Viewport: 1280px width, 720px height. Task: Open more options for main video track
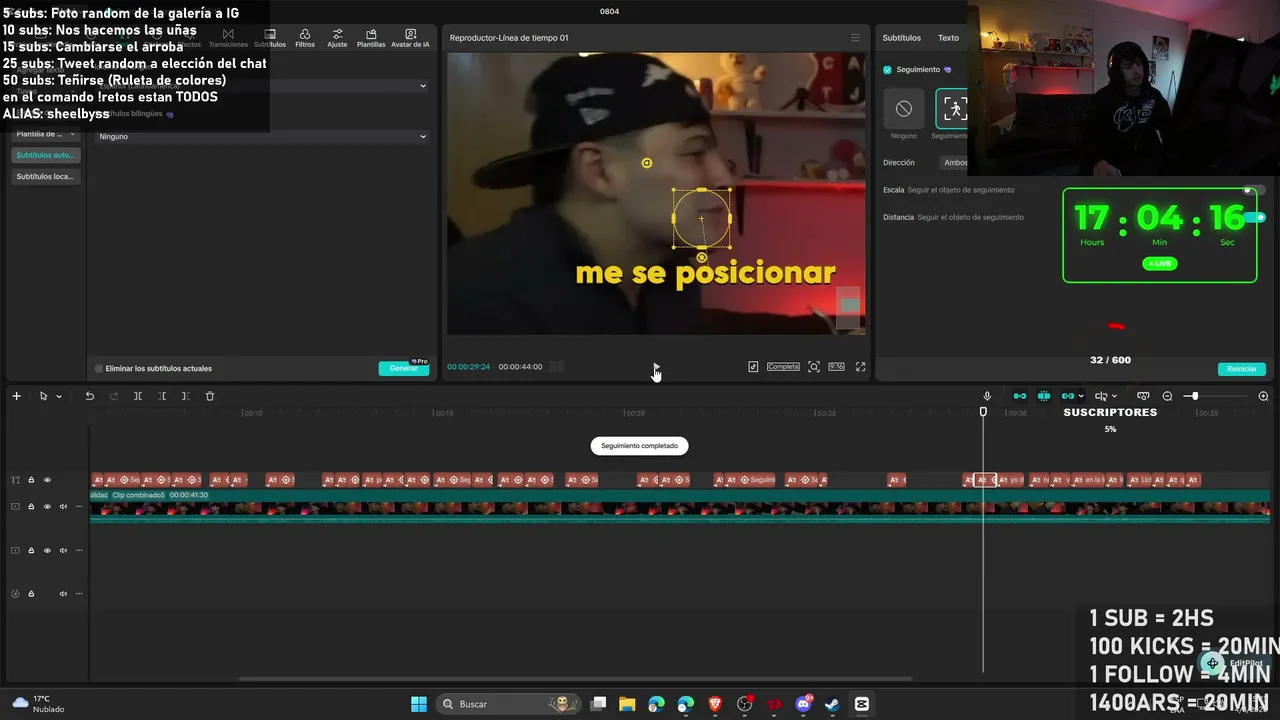(79, 507)
